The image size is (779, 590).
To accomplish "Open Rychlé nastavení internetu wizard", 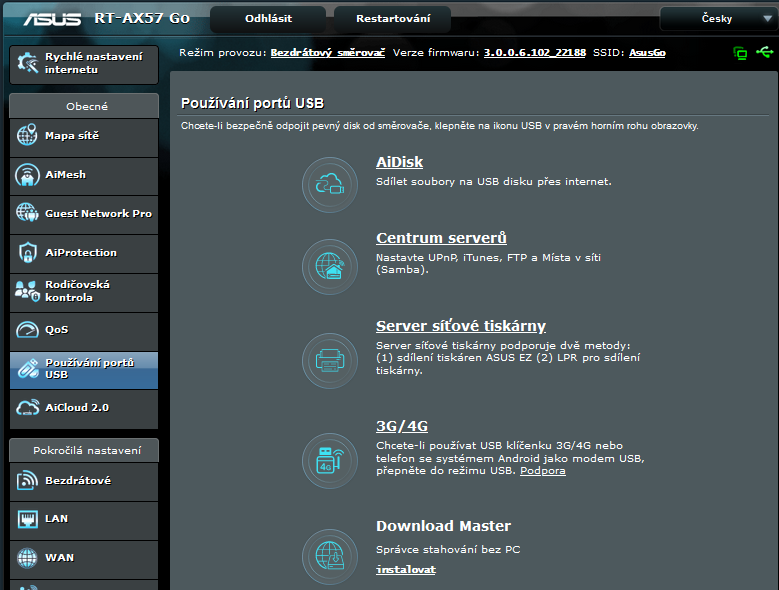I will 83,63.
